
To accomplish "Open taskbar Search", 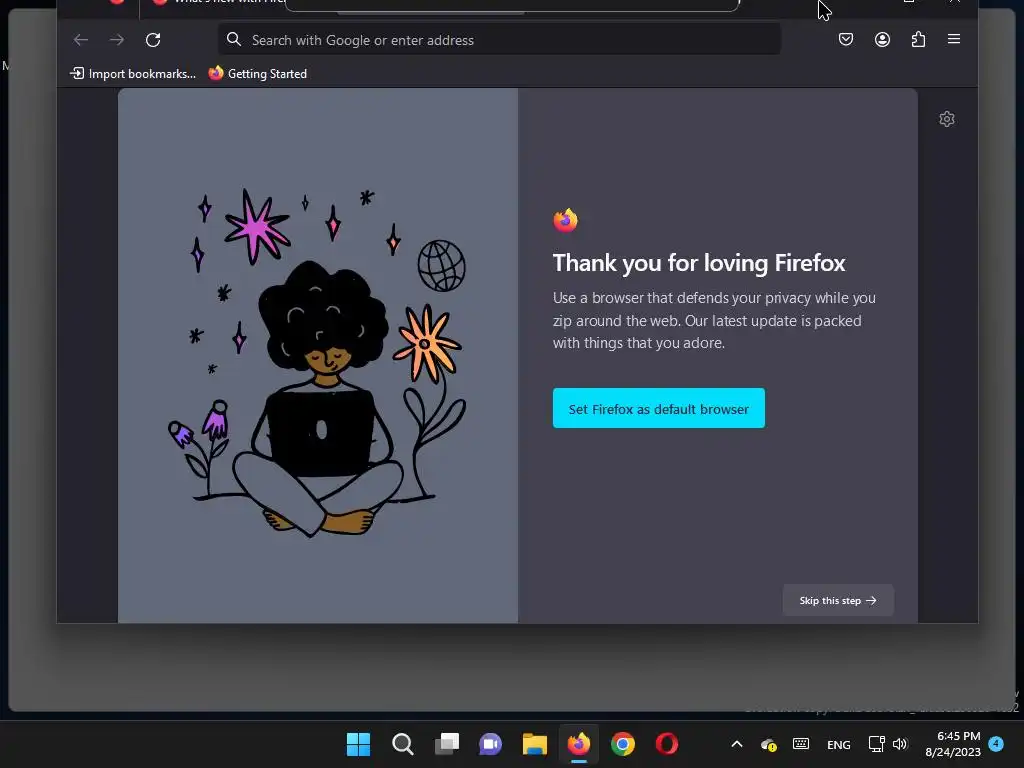I will (402, 744).
